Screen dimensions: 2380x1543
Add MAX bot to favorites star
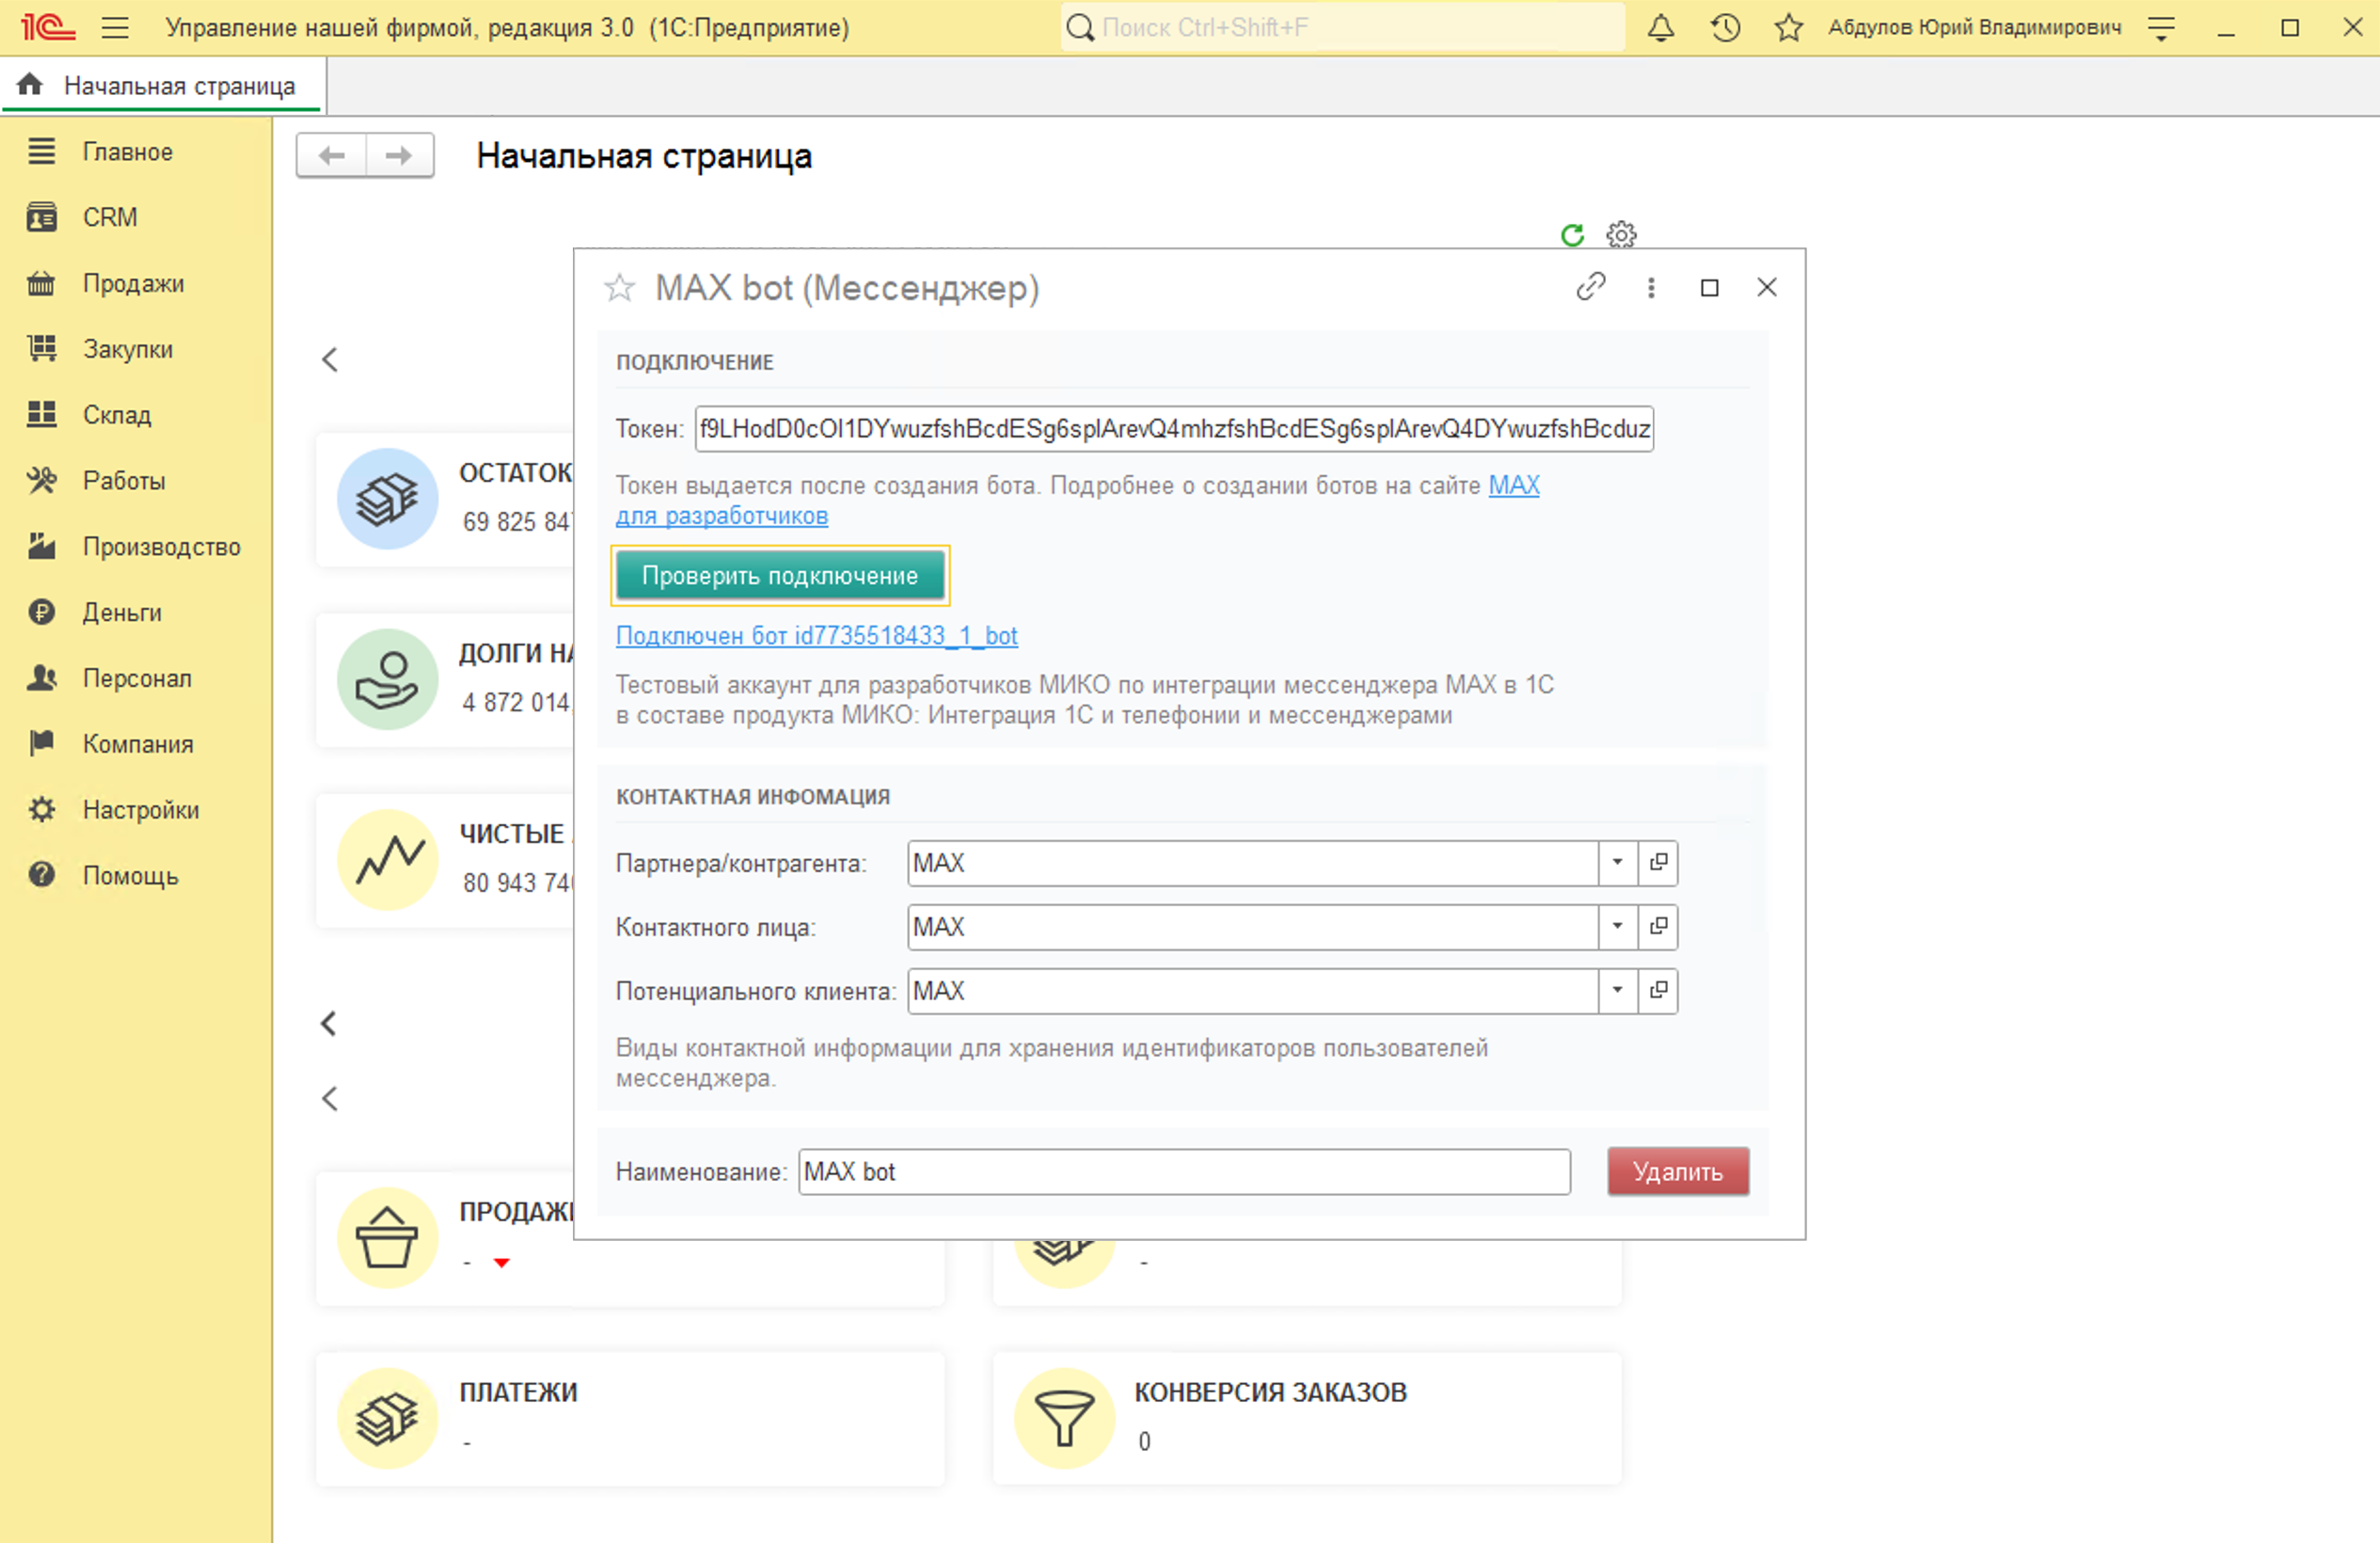pos(619,289)
